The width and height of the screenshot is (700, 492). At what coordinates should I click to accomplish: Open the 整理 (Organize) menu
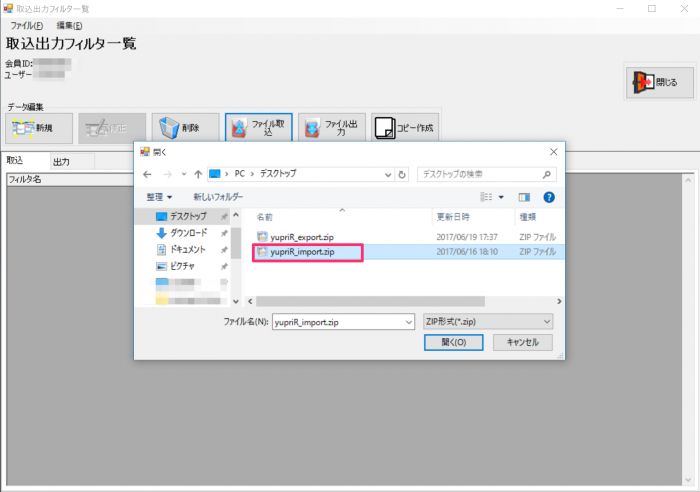pyautogui.click(x=159, y=197)
